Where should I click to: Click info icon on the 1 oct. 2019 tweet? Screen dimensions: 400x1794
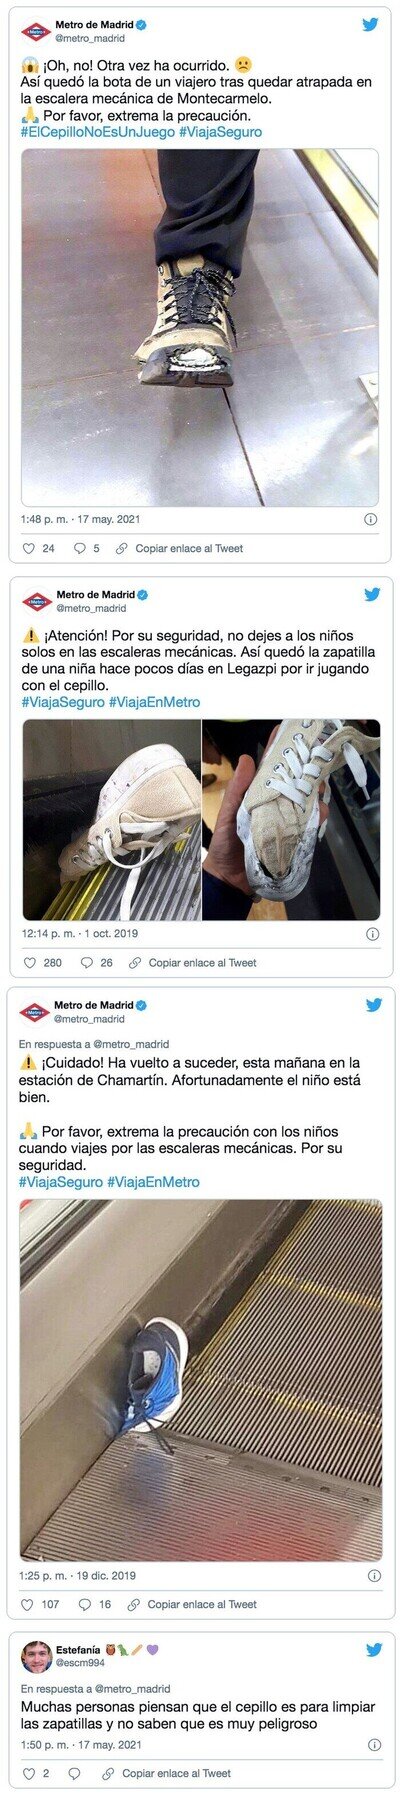(372, 934)
